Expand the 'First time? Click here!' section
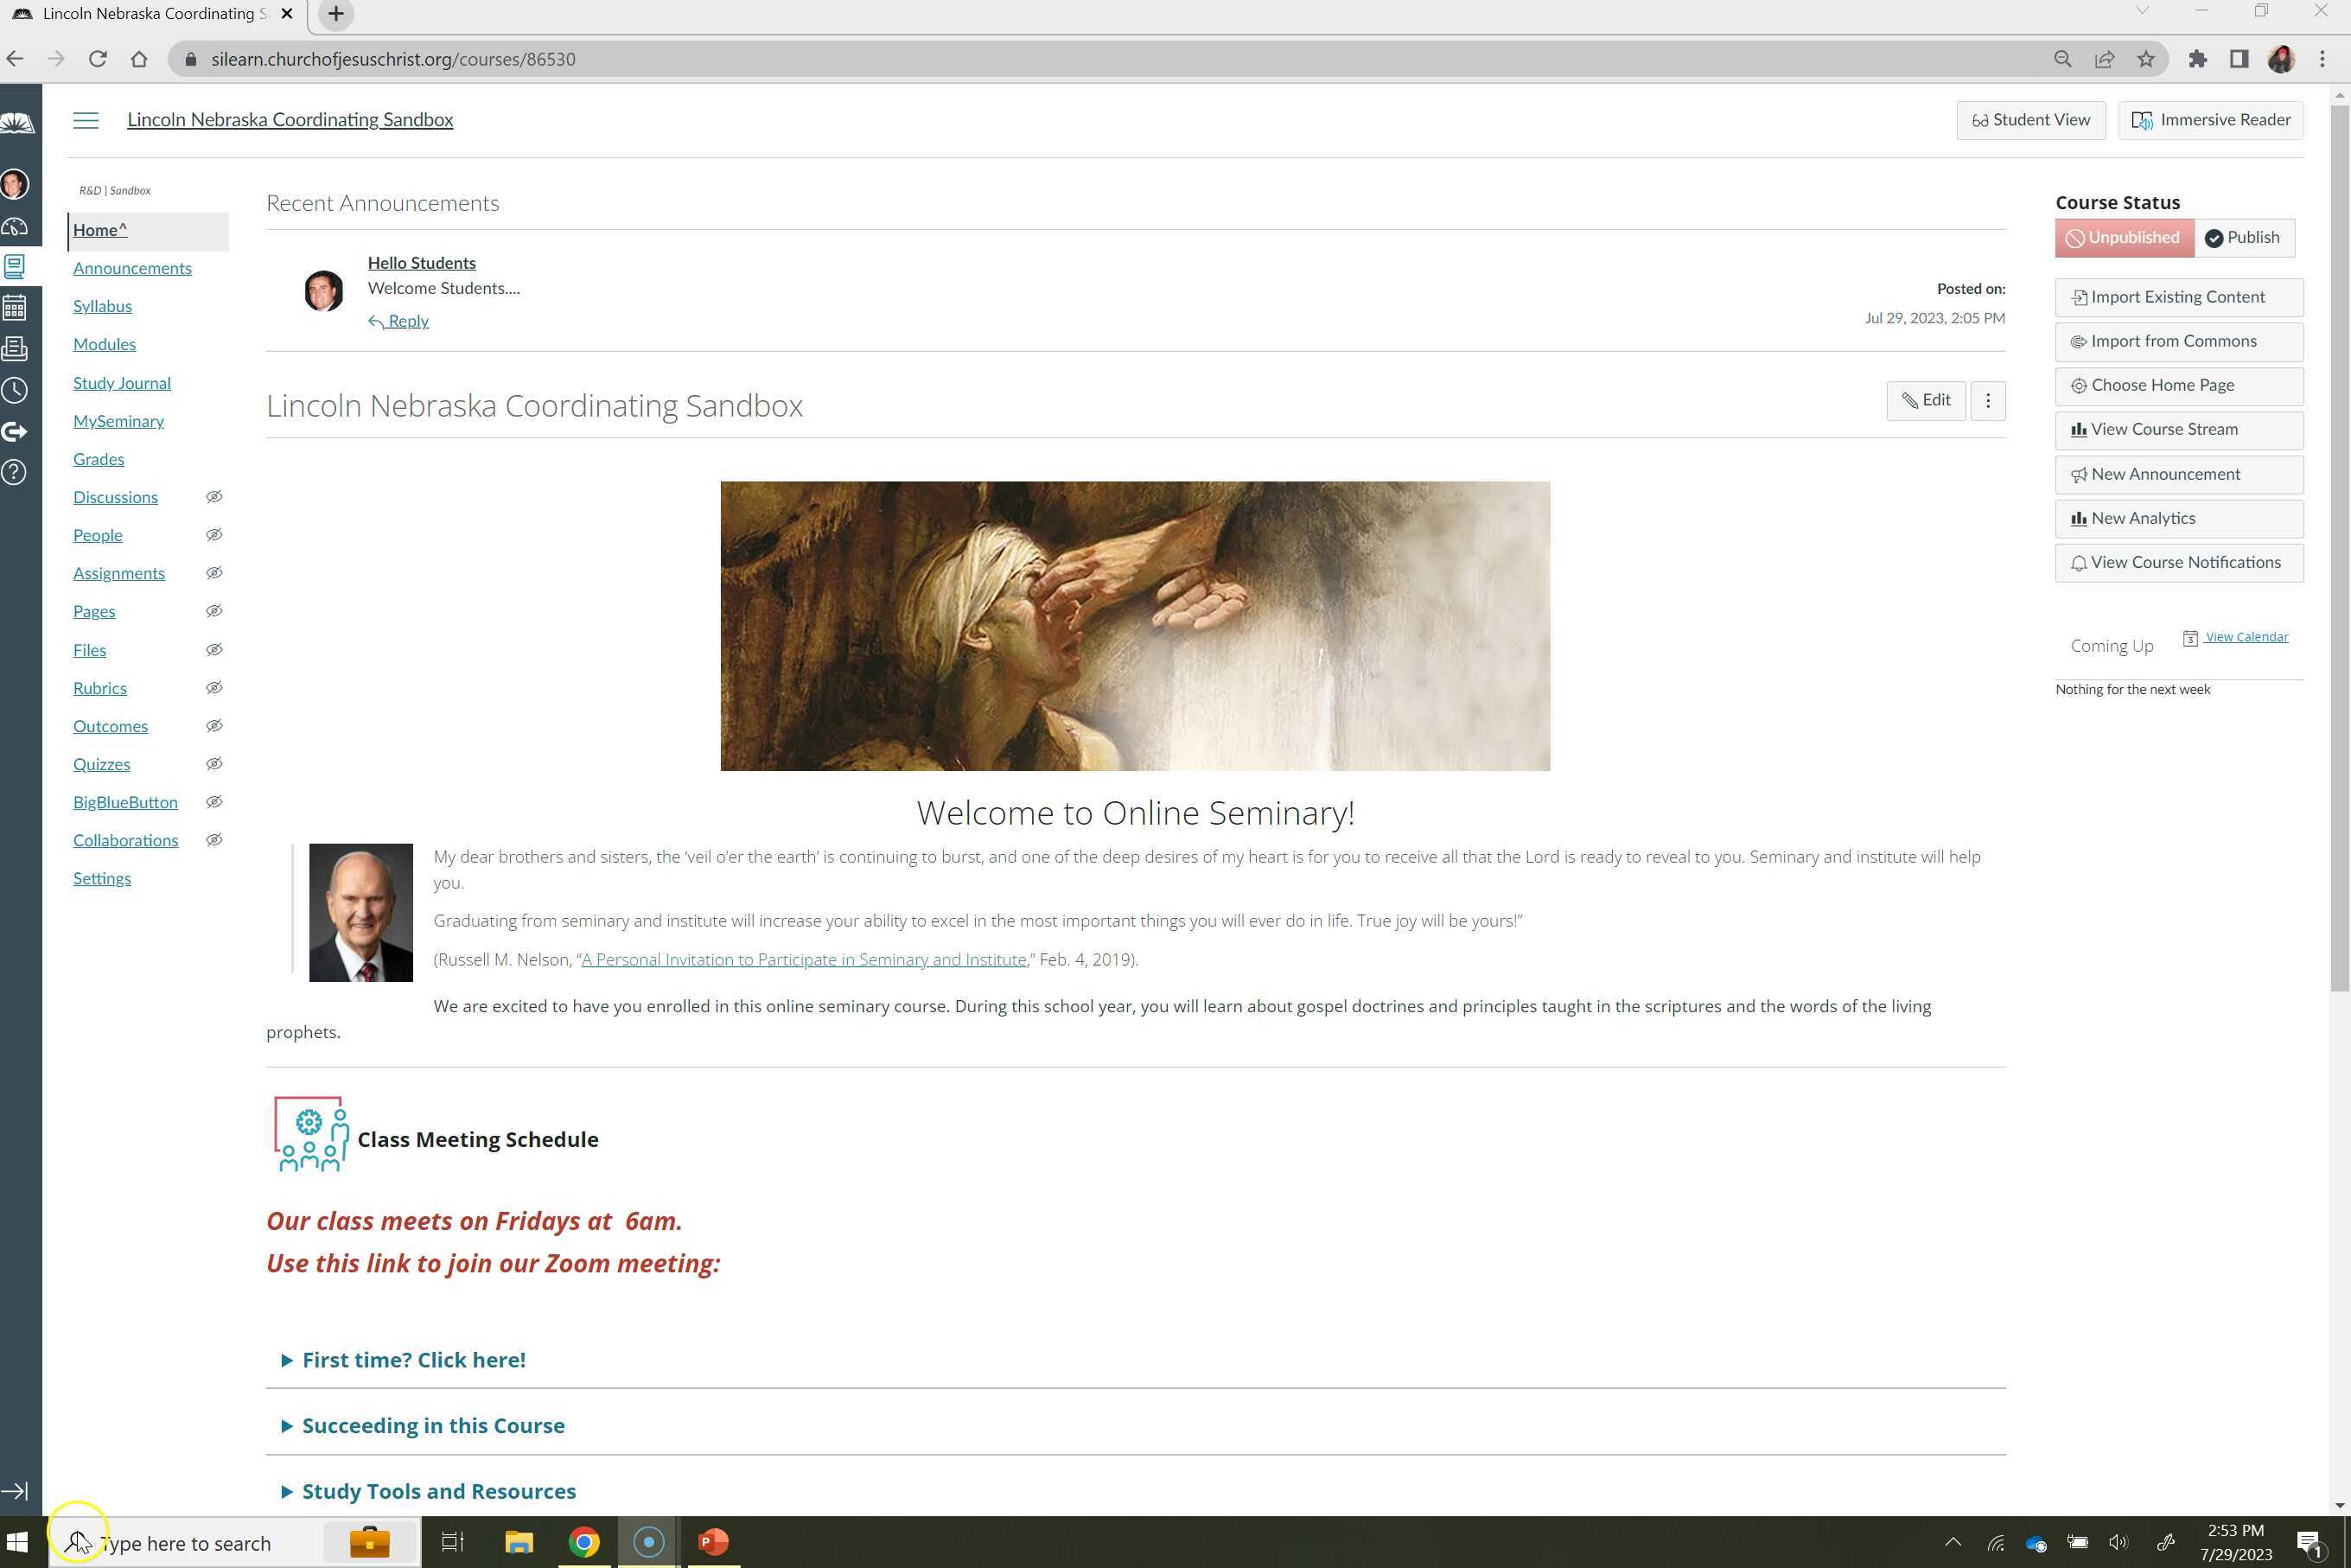This screenshot has width=2351, height=1568. click(413, 1360)
